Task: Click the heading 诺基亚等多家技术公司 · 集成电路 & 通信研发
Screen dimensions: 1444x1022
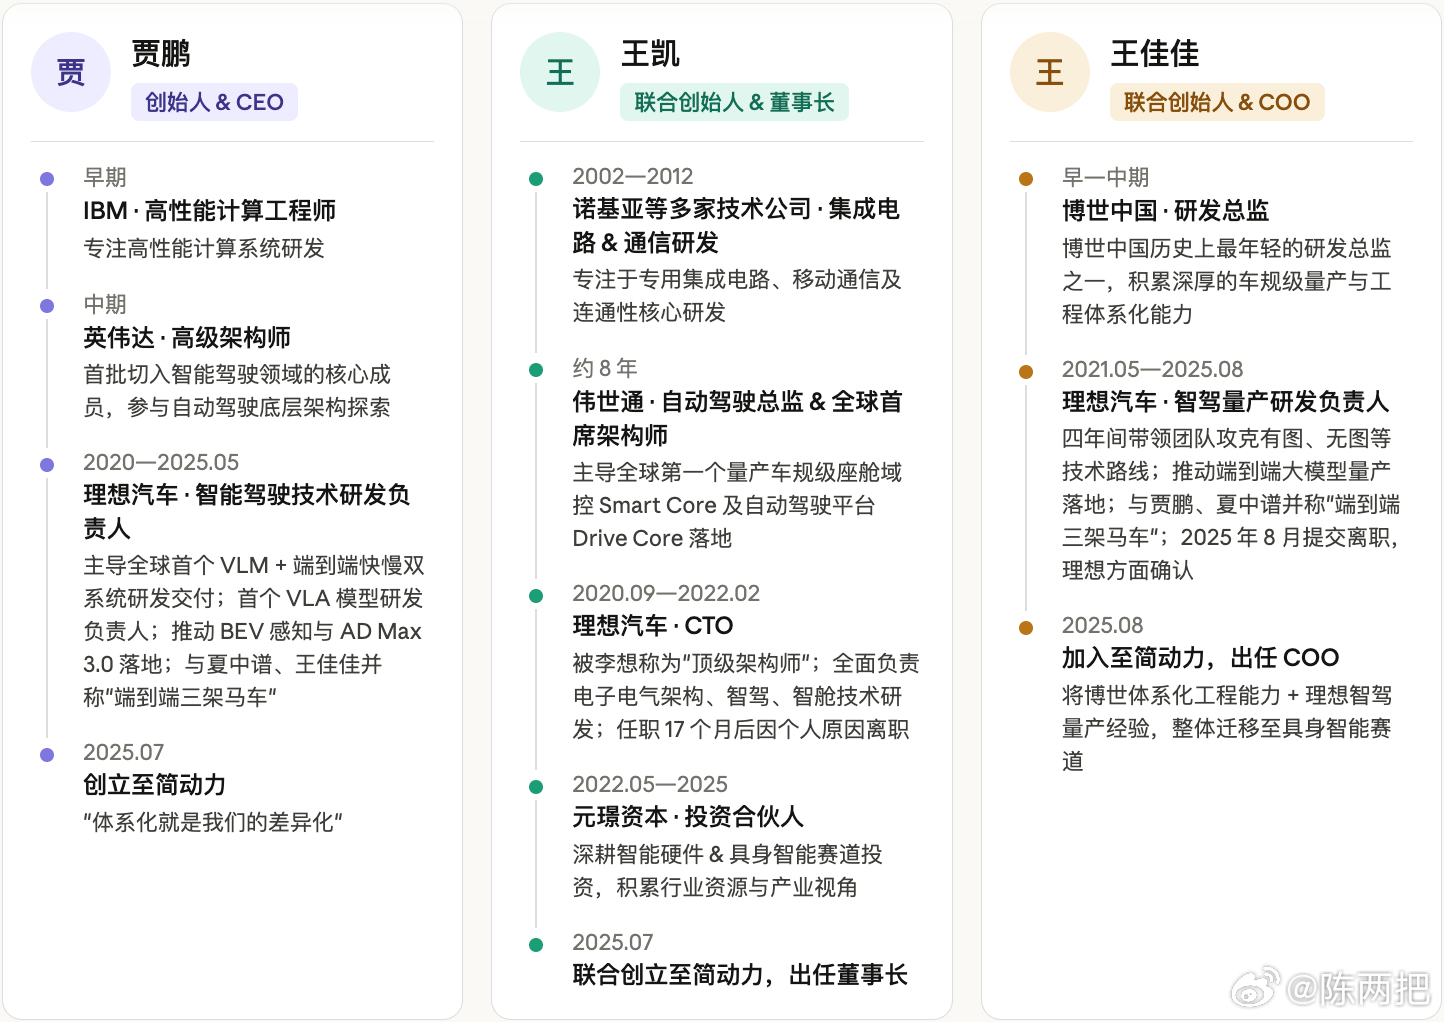Action: click(x=736, y=225)
